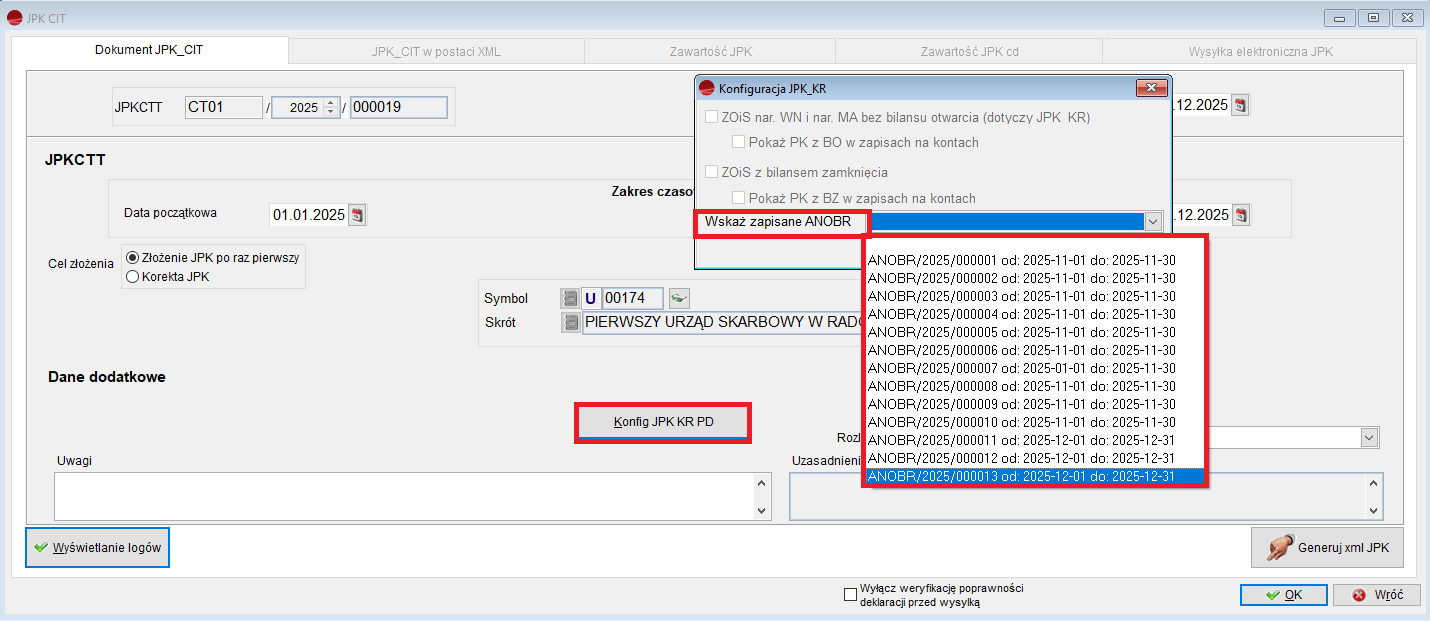Increase the year 2025 with stepper up arrow
Viewport: 1430px width, 621px height.
[x=331, y=102]
